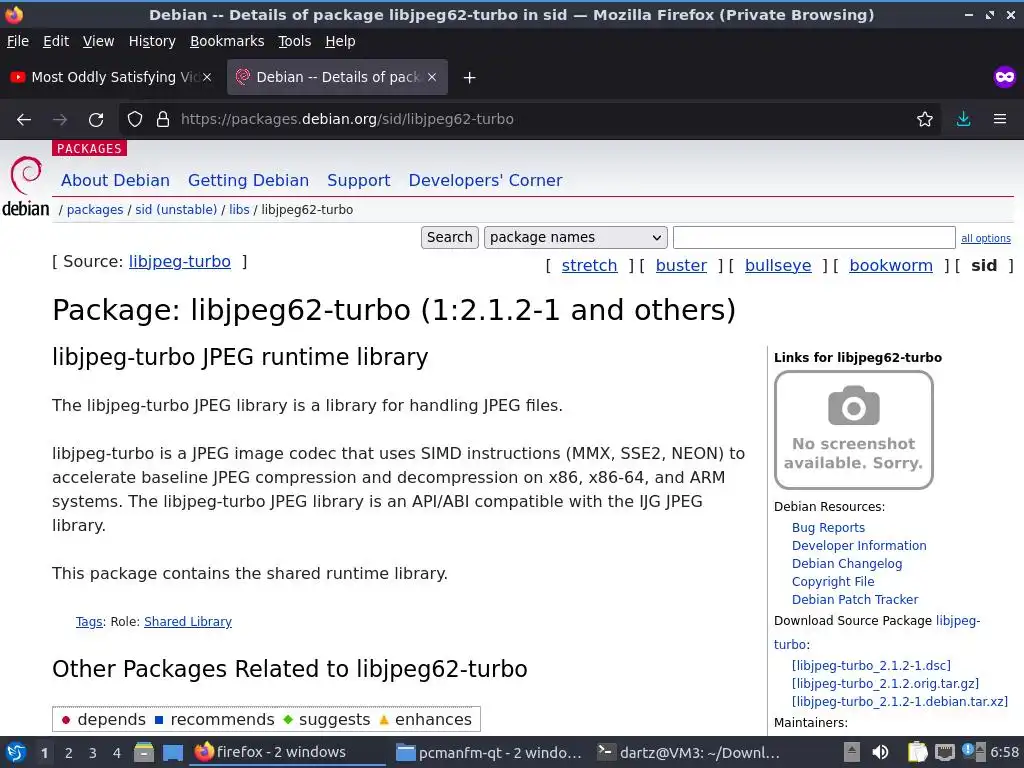Click the private browsing mask icon

(x=1004, y=77)
